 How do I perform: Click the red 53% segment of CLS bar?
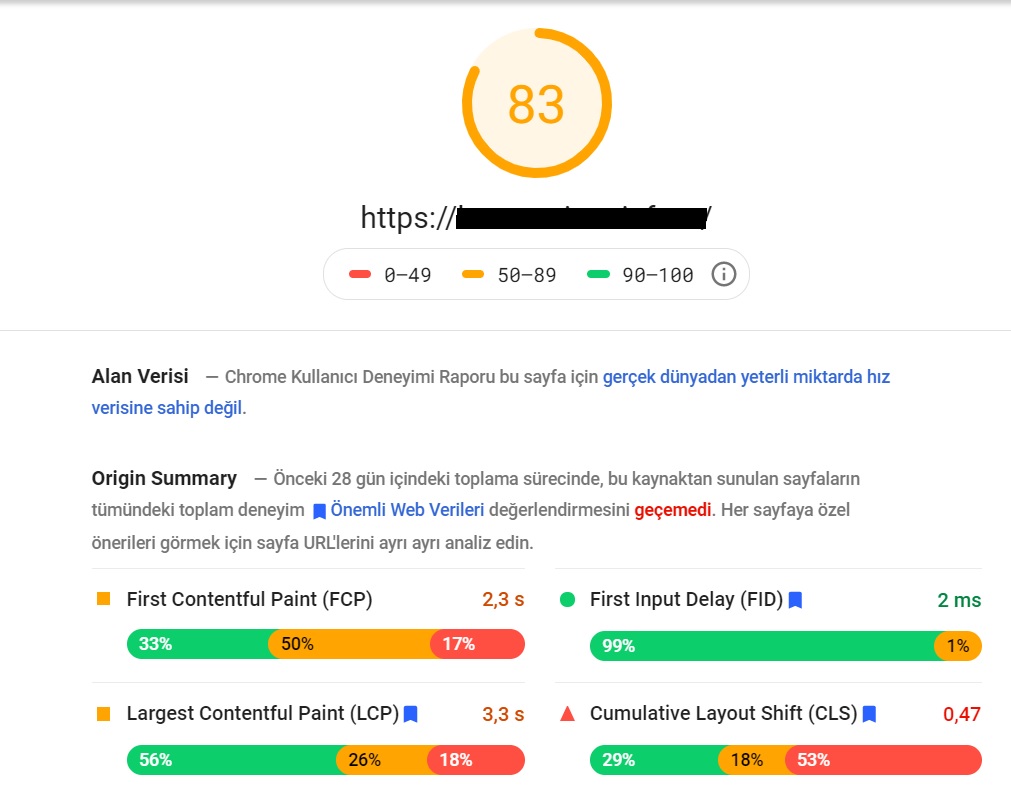(x=883, y=760)
